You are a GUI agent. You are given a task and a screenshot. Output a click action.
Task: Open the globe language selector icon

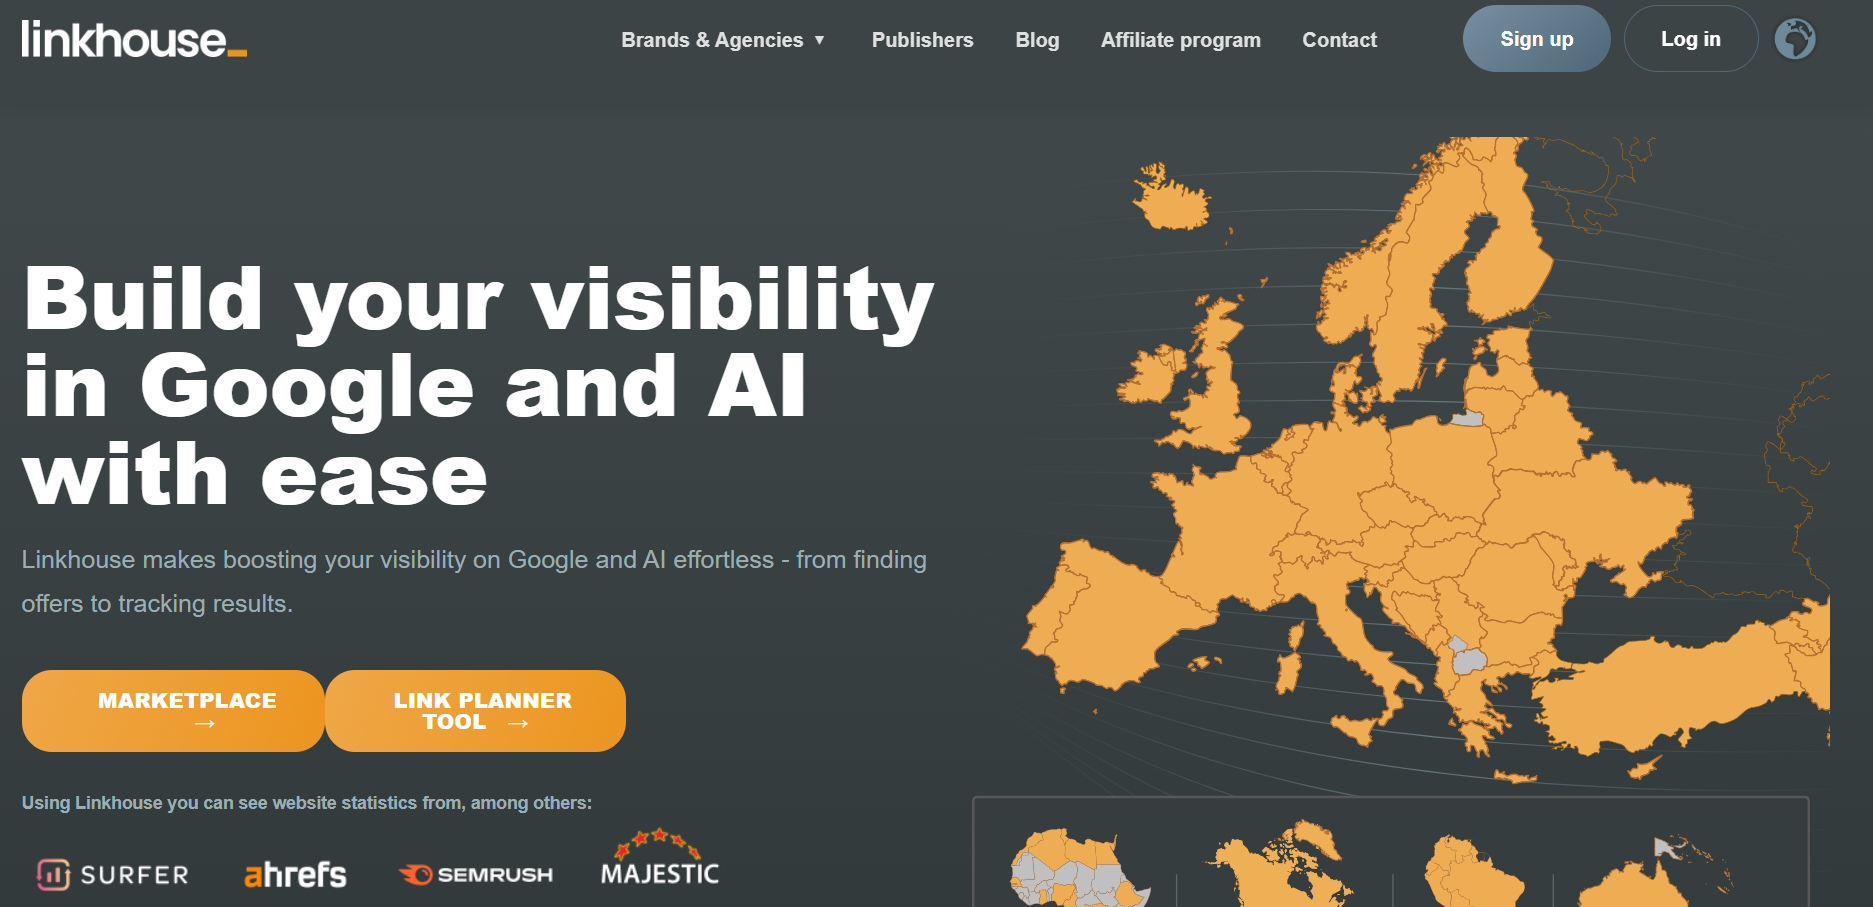(1795, 39)
